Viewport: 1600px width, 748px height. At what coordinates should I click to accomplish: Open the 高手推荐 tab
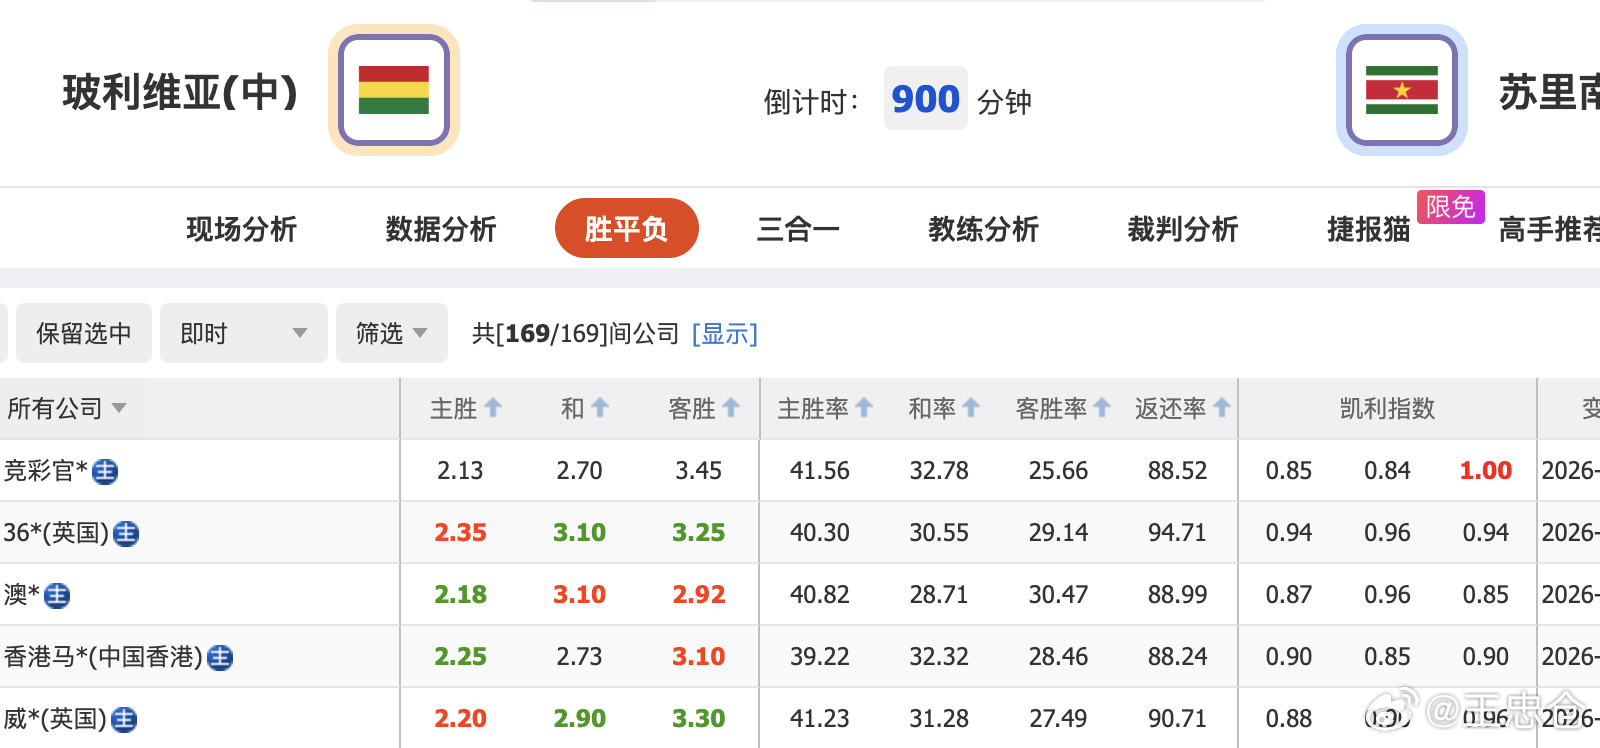pyautogui.click(x=1549, y=229)
